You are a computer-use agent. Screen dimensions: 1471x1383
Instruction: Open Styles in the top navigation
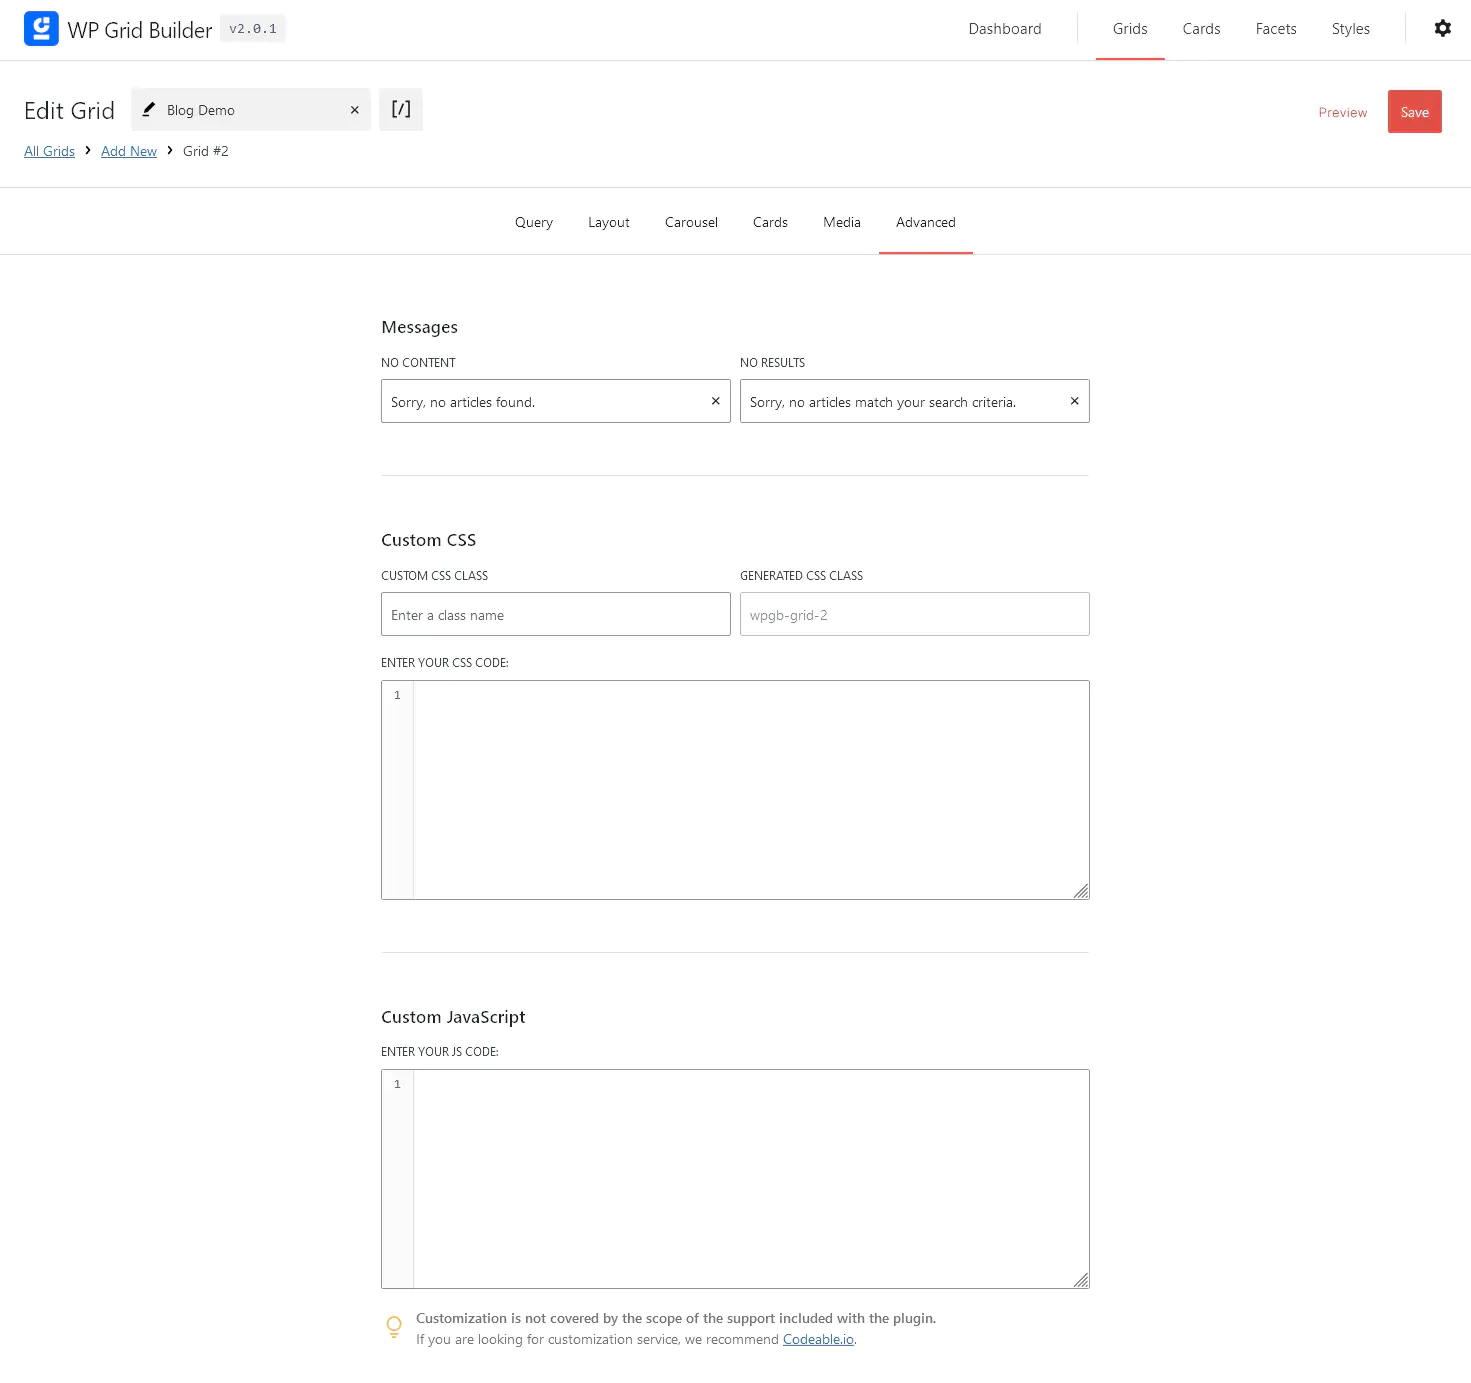pyautogui.click(x=1350, y=29)
